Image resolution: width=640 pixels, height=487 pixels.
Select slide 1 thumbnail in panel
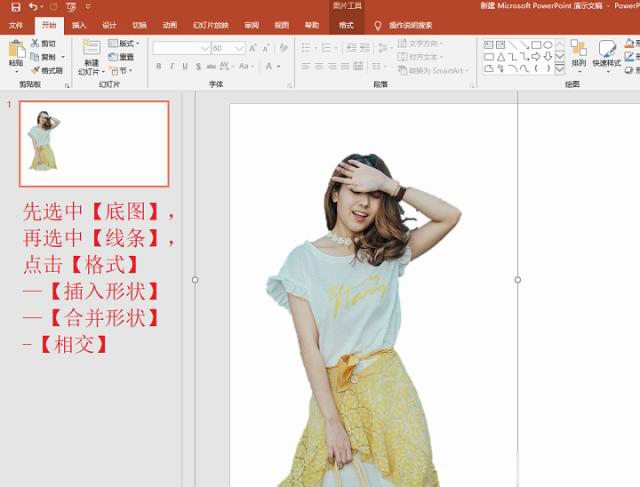pyautogui.click(x=94, y=143)
